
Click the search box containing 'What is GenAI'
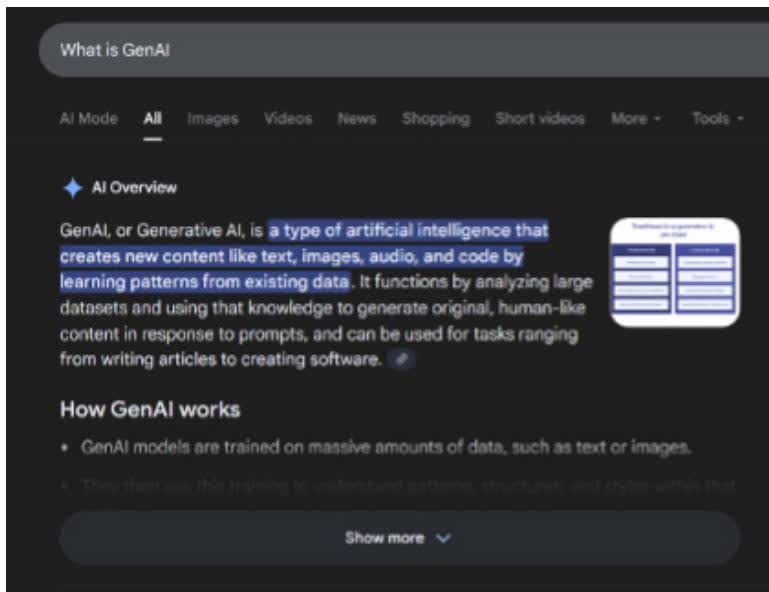tap(400, 50)
